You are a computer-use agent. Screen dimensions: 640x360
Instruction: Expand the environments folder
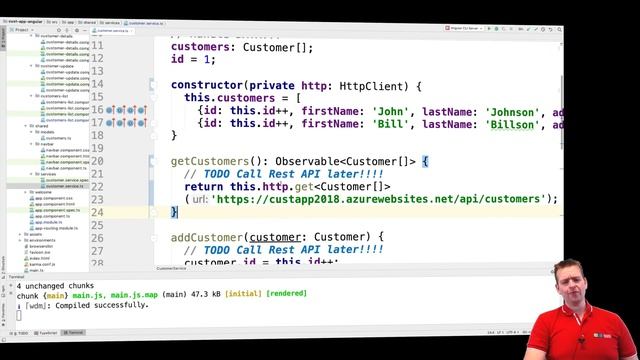pos(20,240)
